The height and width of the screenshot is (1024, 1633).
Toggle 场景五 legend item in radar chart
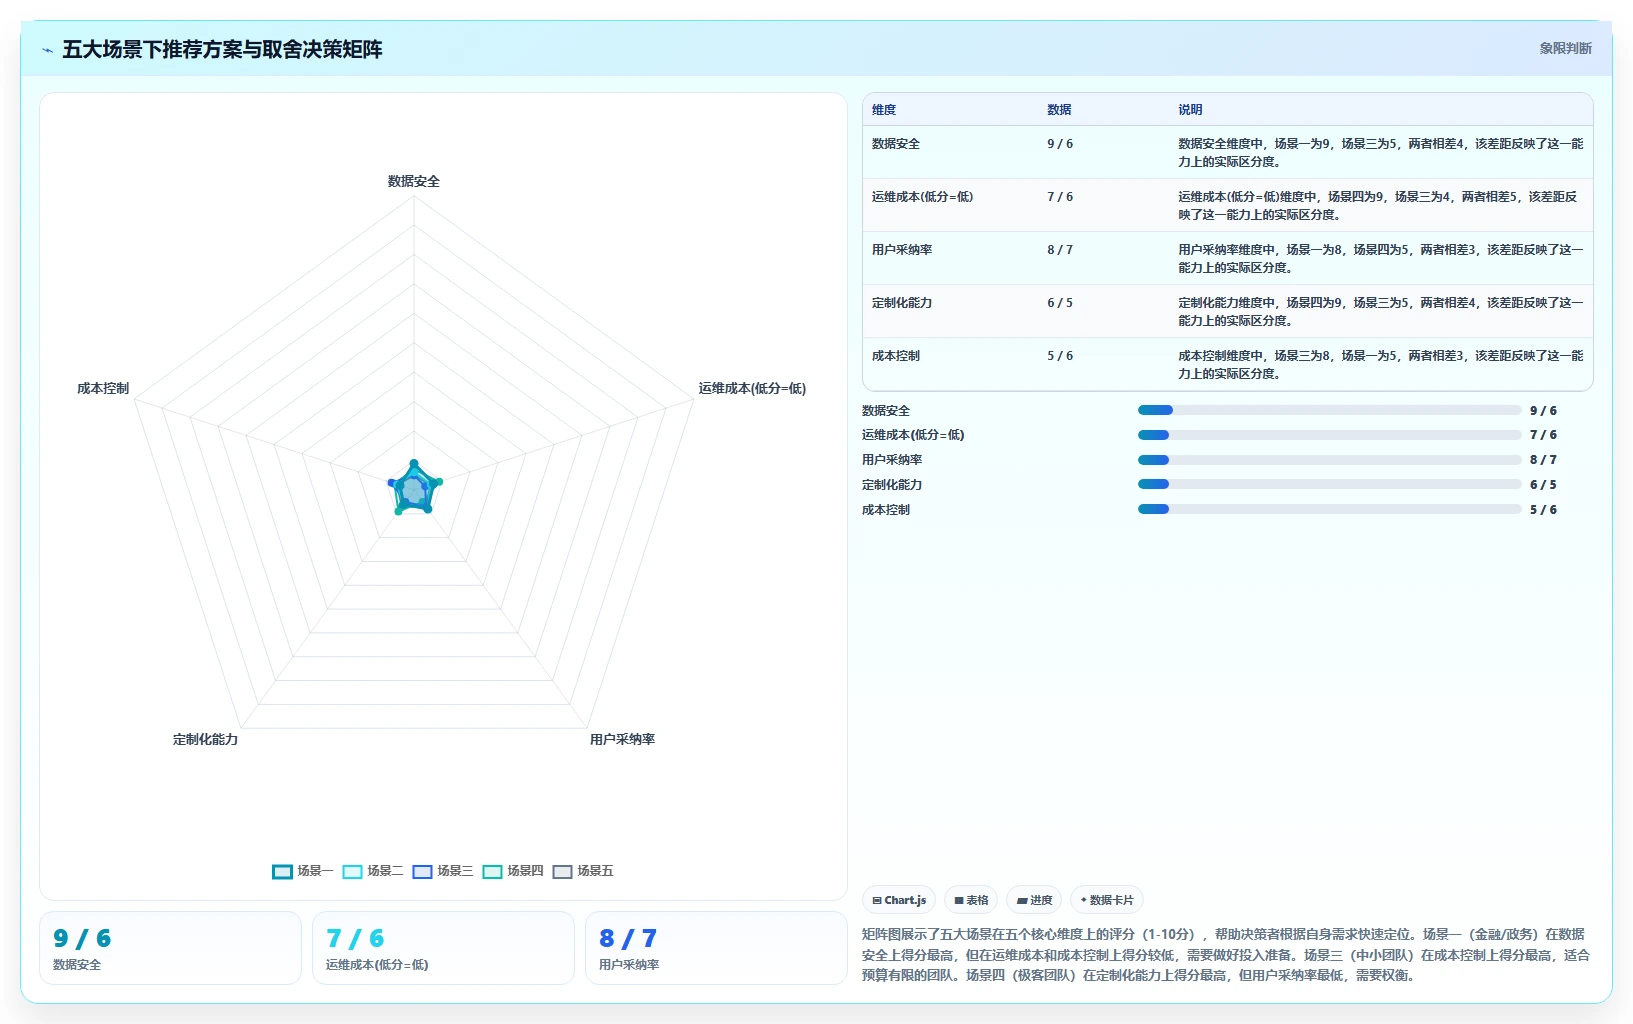(582, 871)
